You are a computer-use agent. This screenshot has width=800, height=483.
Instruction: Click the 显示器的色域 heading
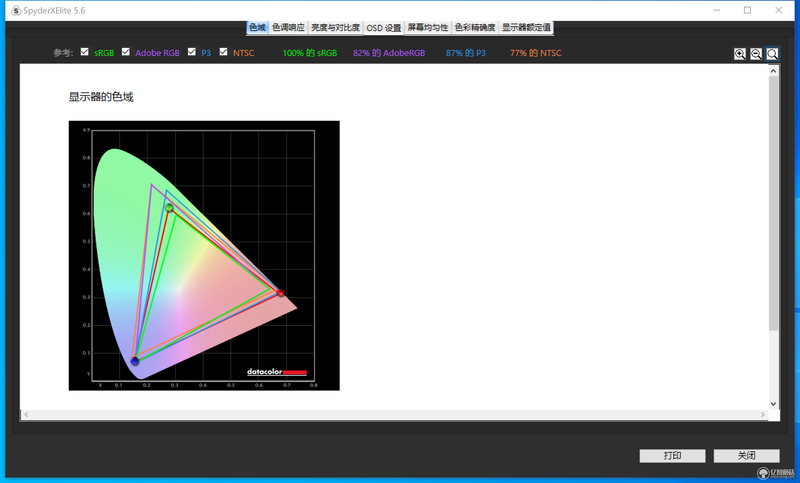pyautogui.click(x=101, y=97)
